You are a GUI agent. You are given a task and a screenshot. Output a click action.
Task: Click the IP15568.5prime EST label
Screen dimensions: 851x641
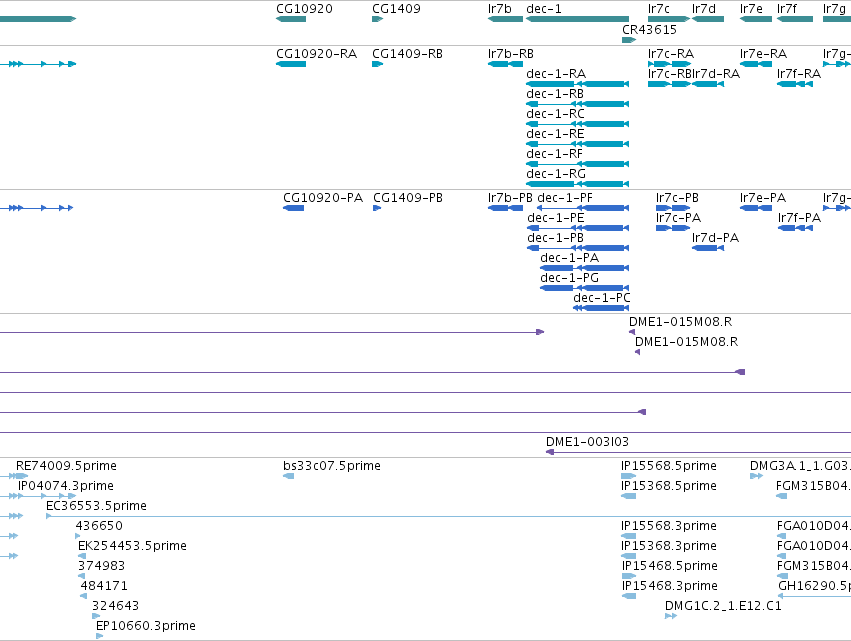[669, 466]
